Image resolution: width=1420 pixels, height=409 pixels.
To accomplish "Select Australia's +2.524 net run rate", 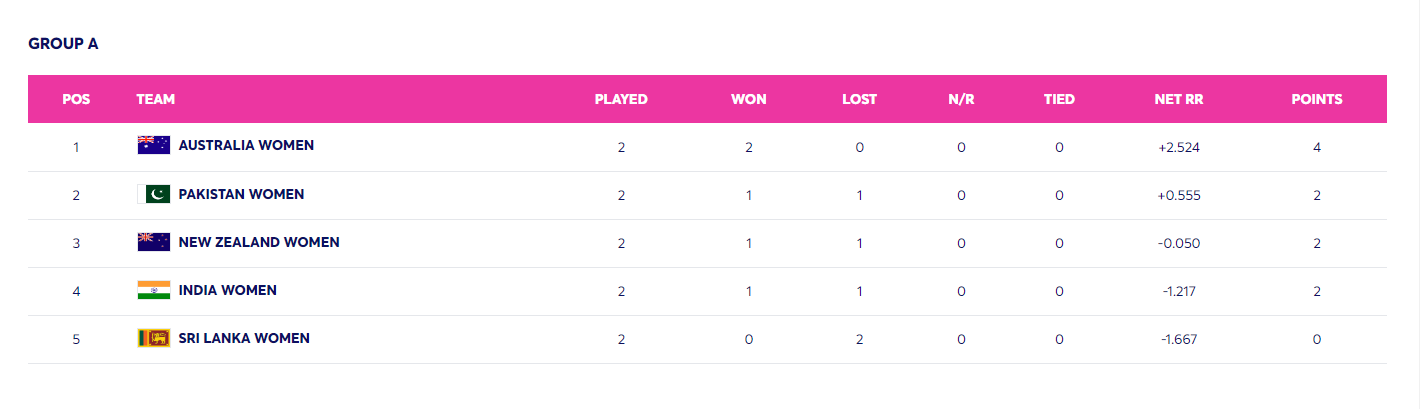I will (x=1179, y=147).
